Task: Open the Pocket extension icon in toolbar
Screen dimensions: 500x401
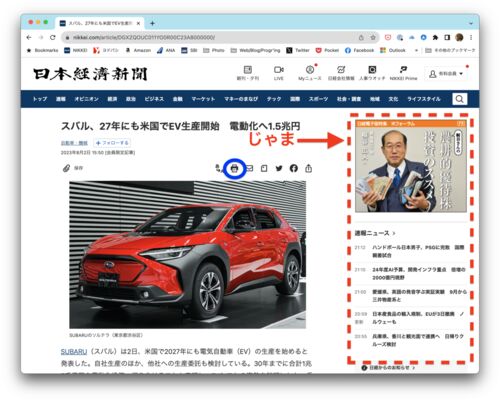Action: [388, 38]
